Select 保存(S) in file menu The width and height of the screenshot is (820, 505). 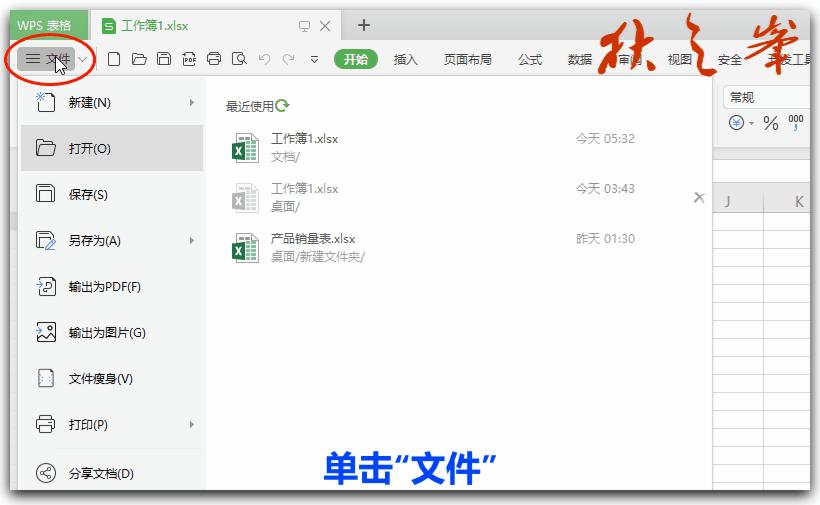pos(112,194)
